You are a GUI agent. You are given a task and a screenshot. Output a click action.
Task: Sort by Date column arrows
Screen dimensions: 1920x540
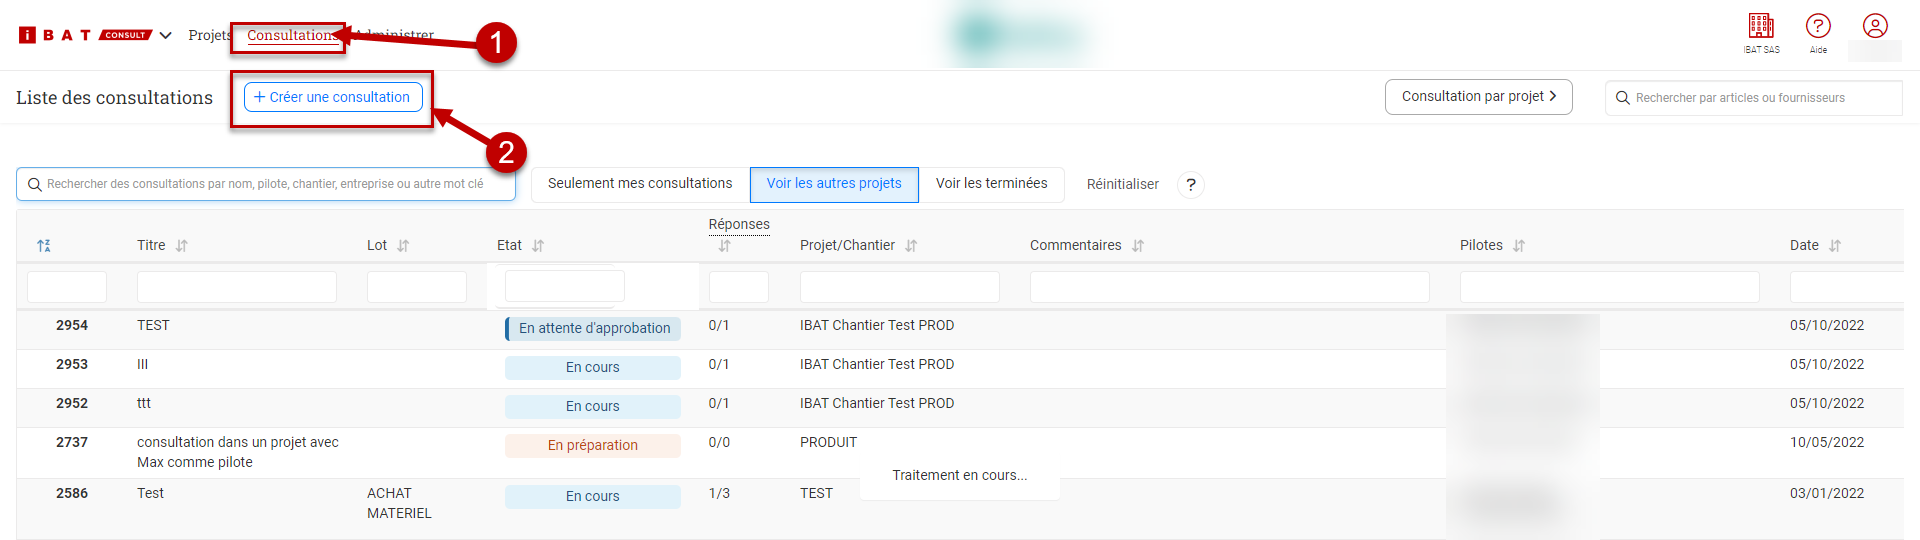point(1835,246)
